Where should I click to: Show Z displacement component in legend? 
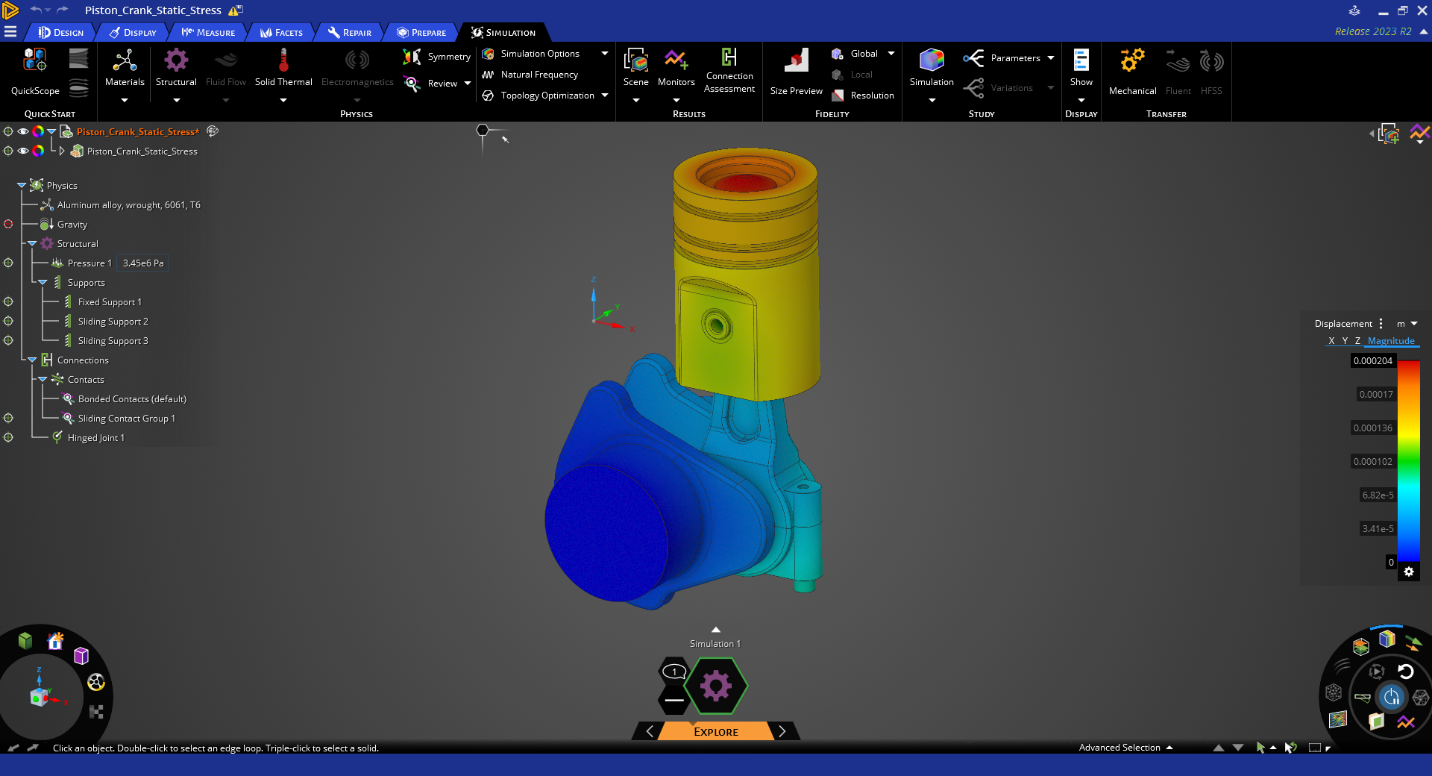(1357, 341)
